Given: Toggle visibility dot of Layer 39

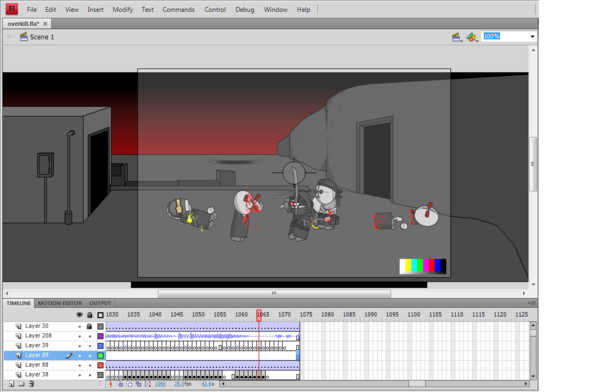Looking at the screenshot, I should [x=79, y=346].
